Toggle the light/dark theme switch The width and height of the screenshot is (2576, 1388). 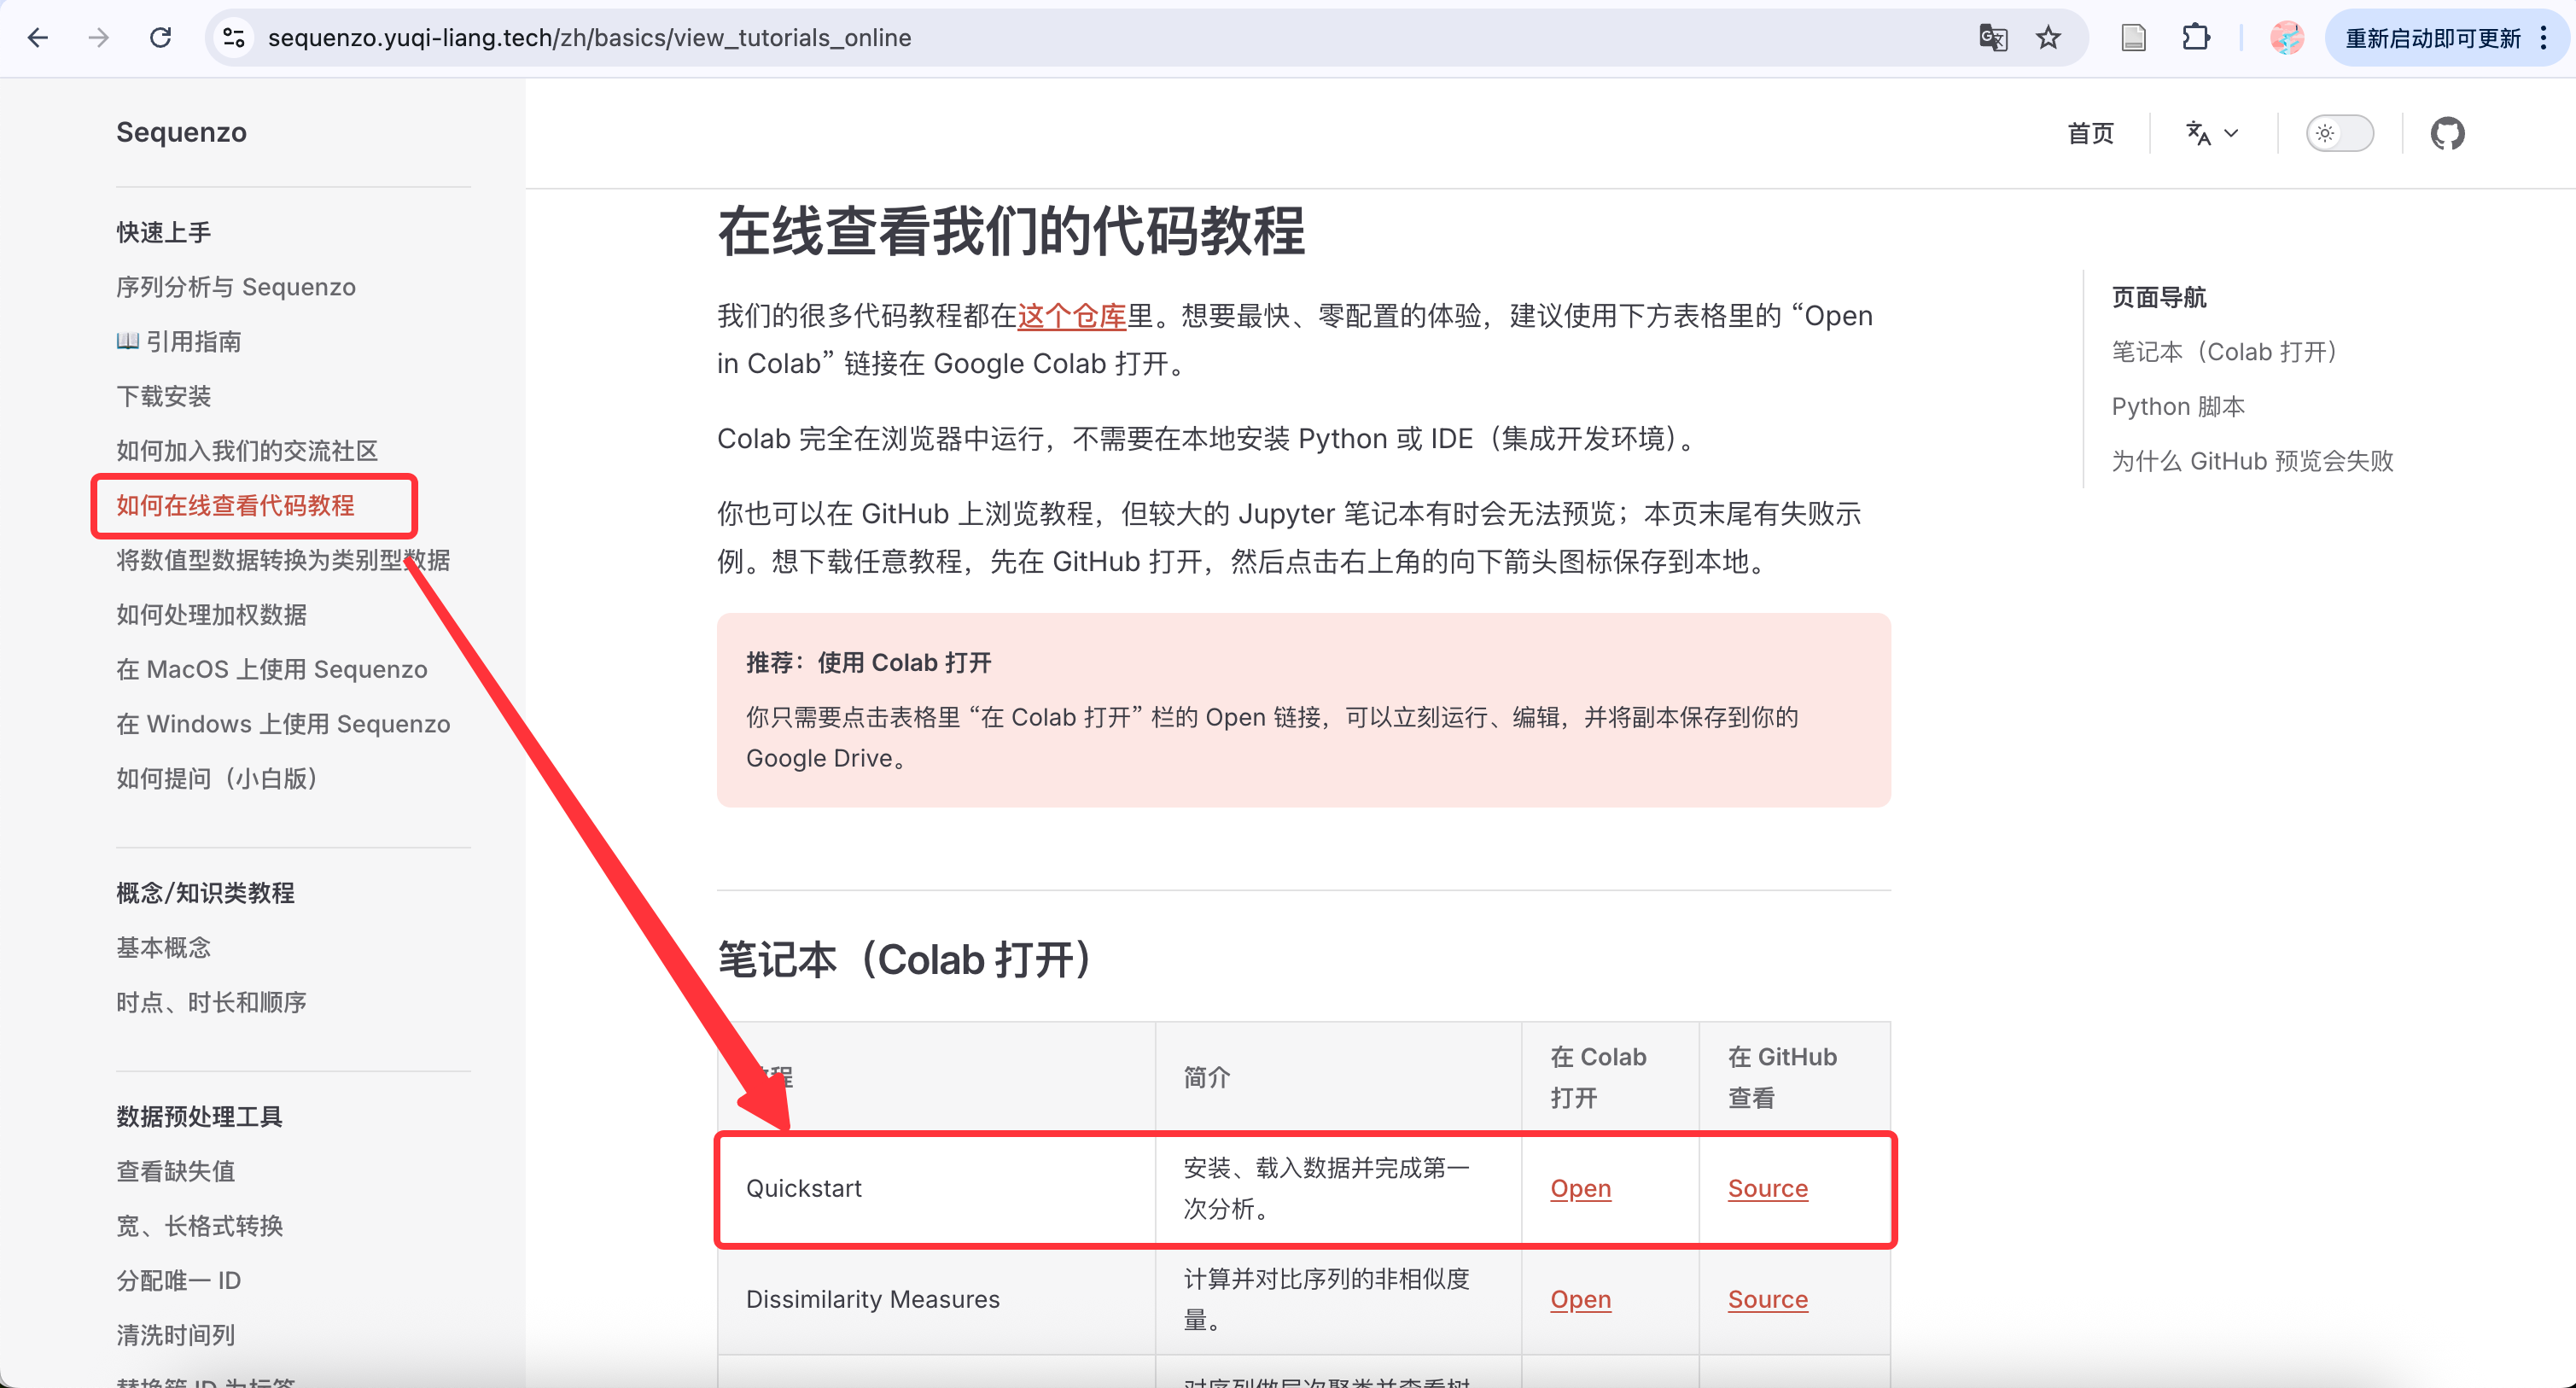(2339, 133)
